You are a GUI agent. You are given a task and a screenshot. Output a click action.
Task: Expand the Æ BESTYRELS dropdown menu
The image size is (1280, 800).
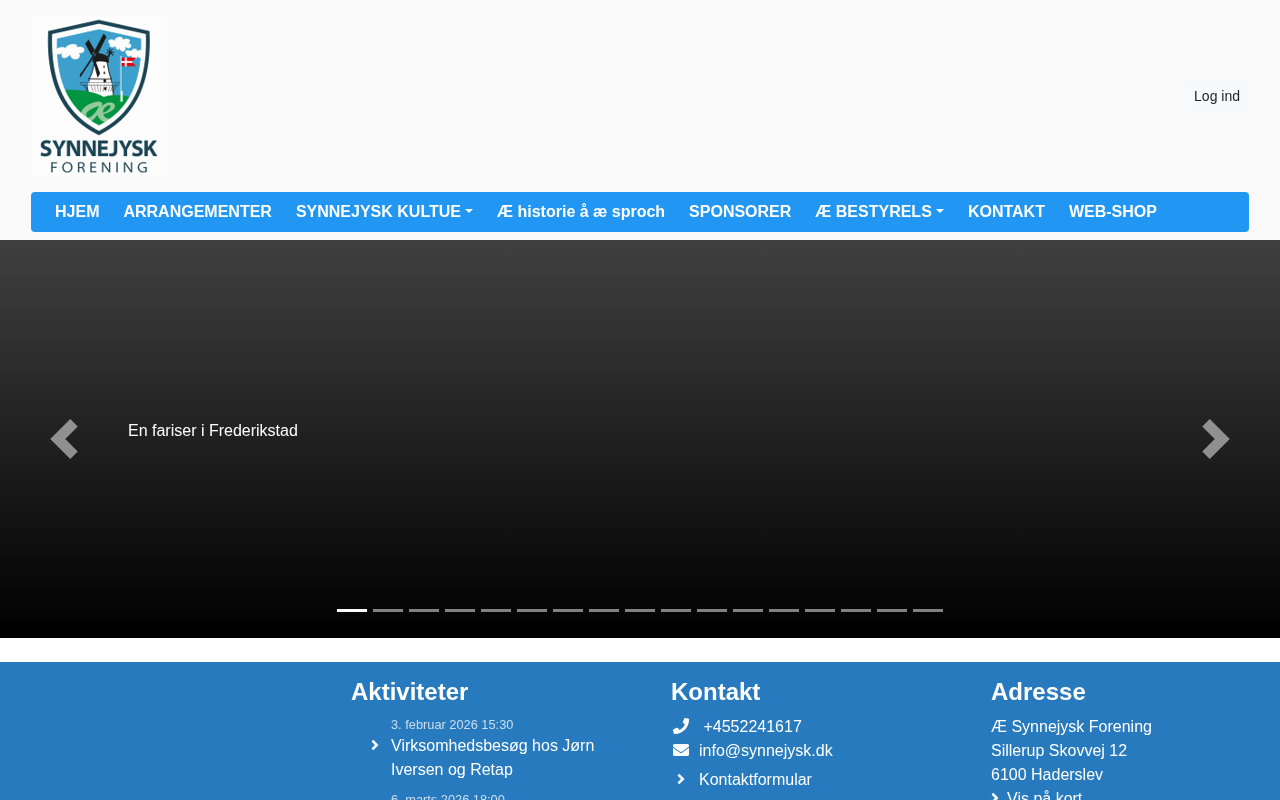(x=879, y=212)
